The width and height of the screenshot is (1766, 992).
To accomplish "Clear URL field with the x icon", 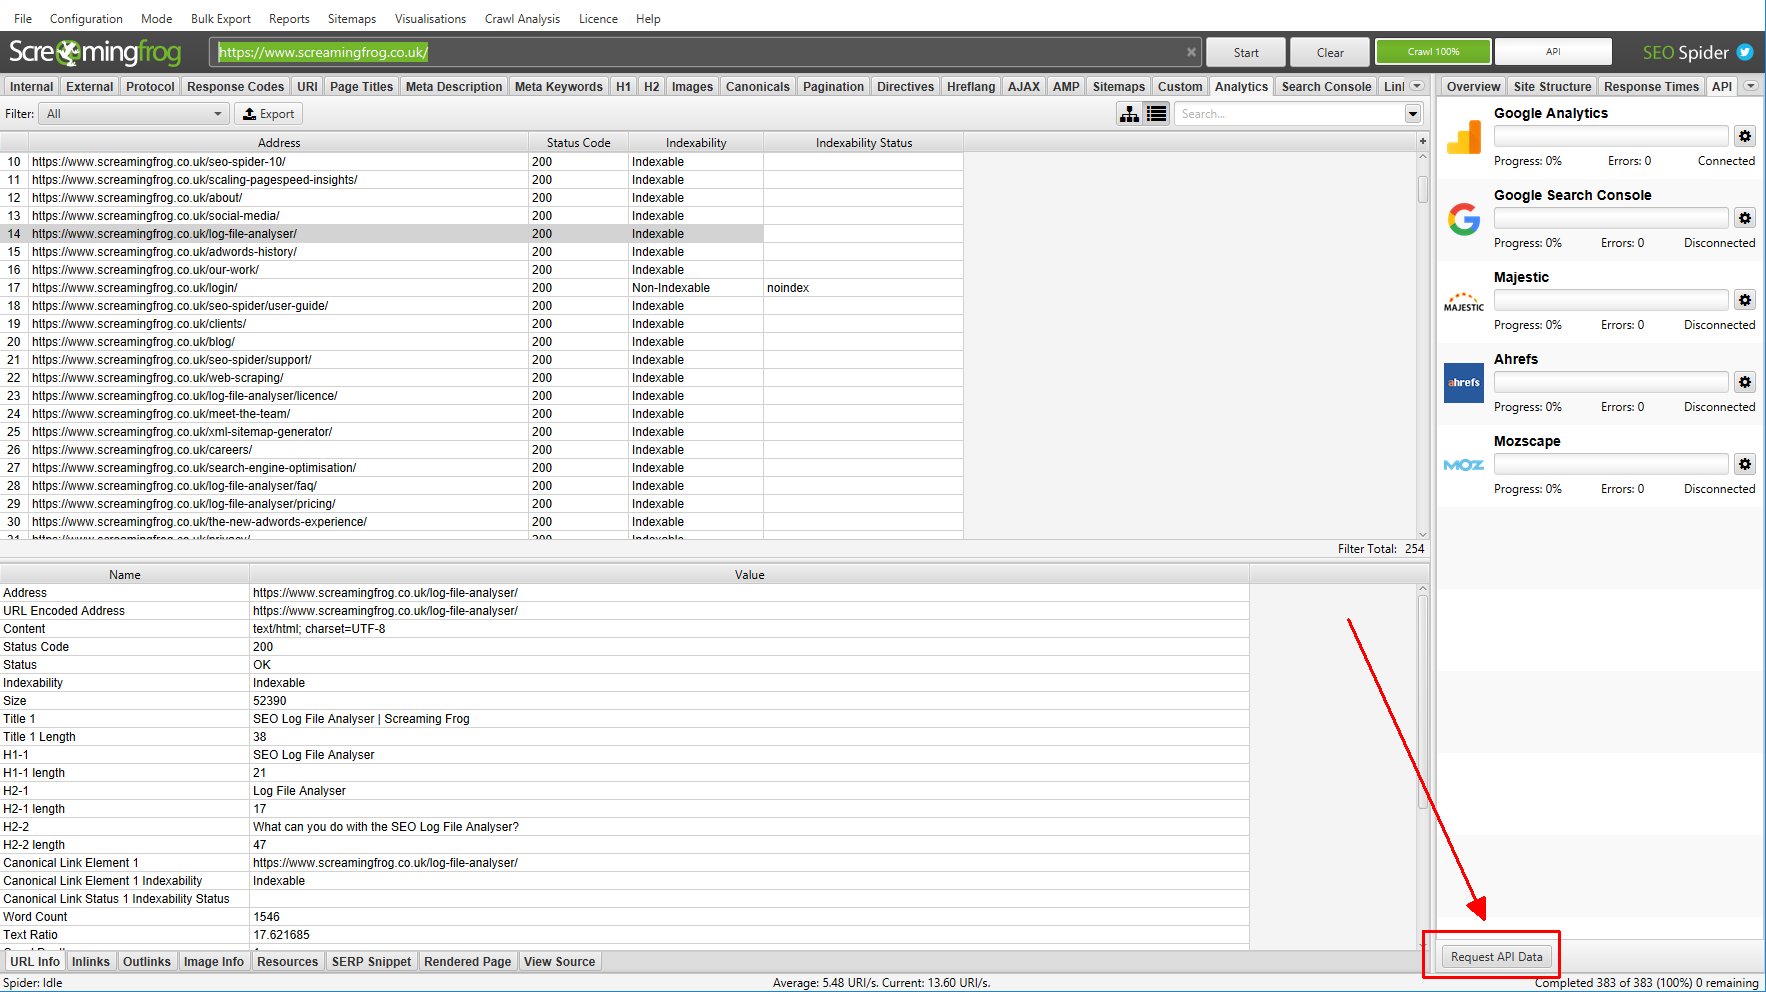I will pos(1191,52).
